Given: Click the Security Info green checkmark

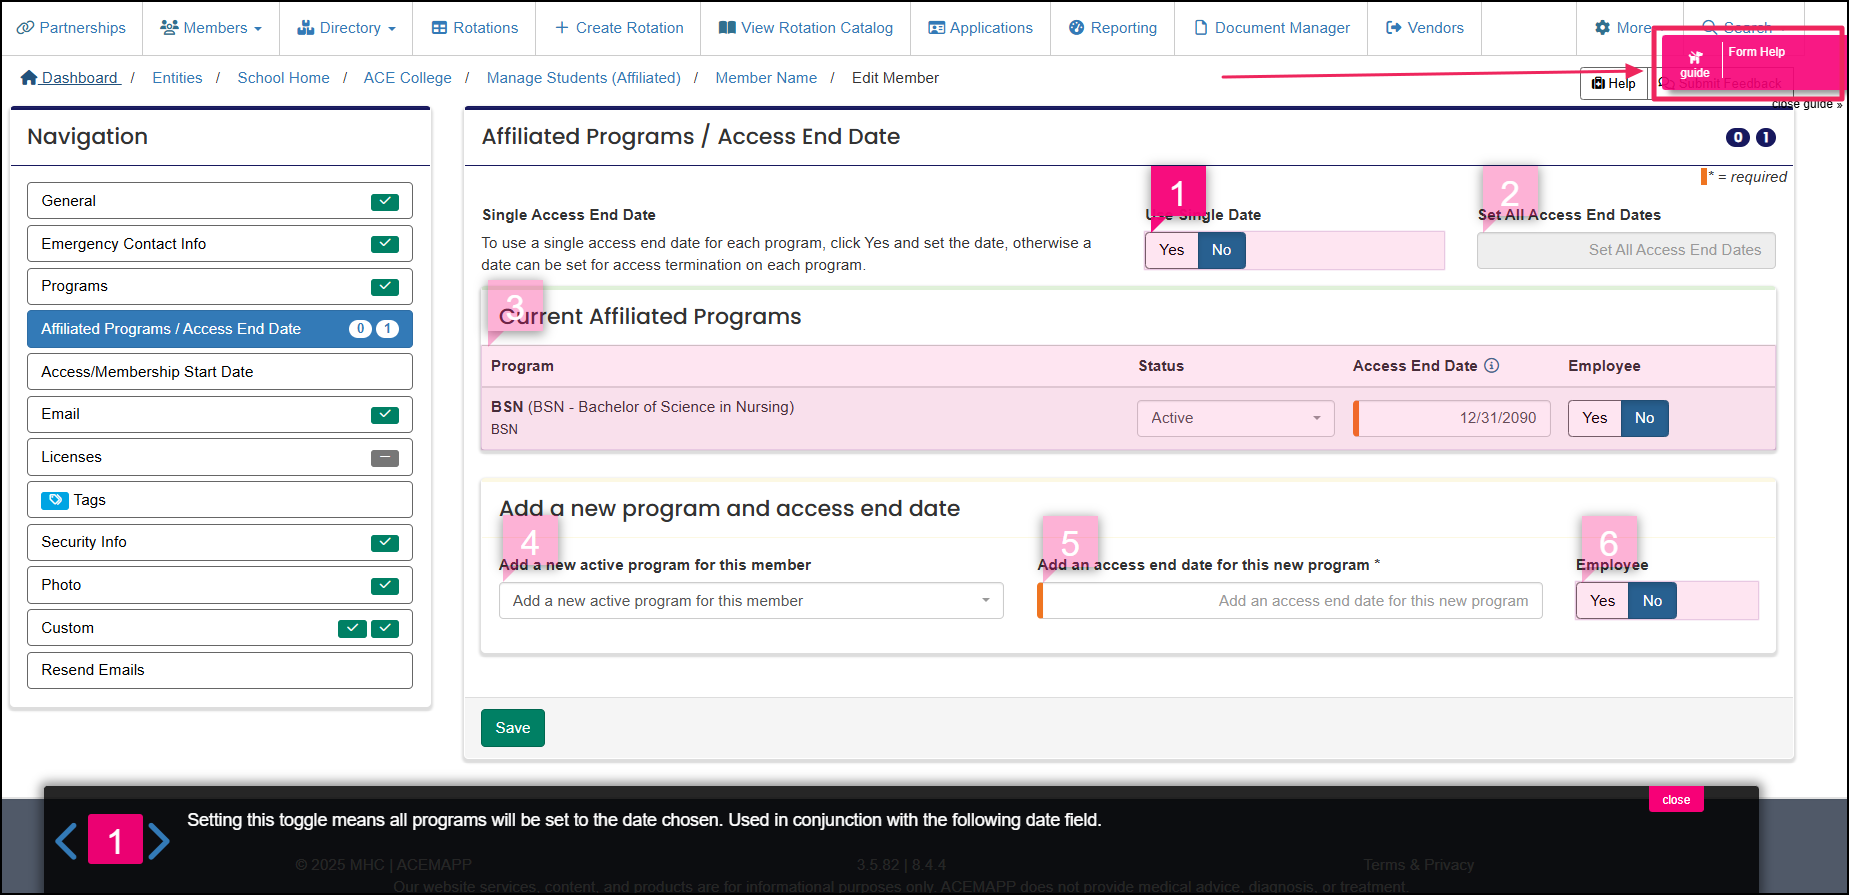Looking at the screenshot, I should click(385, 543).
